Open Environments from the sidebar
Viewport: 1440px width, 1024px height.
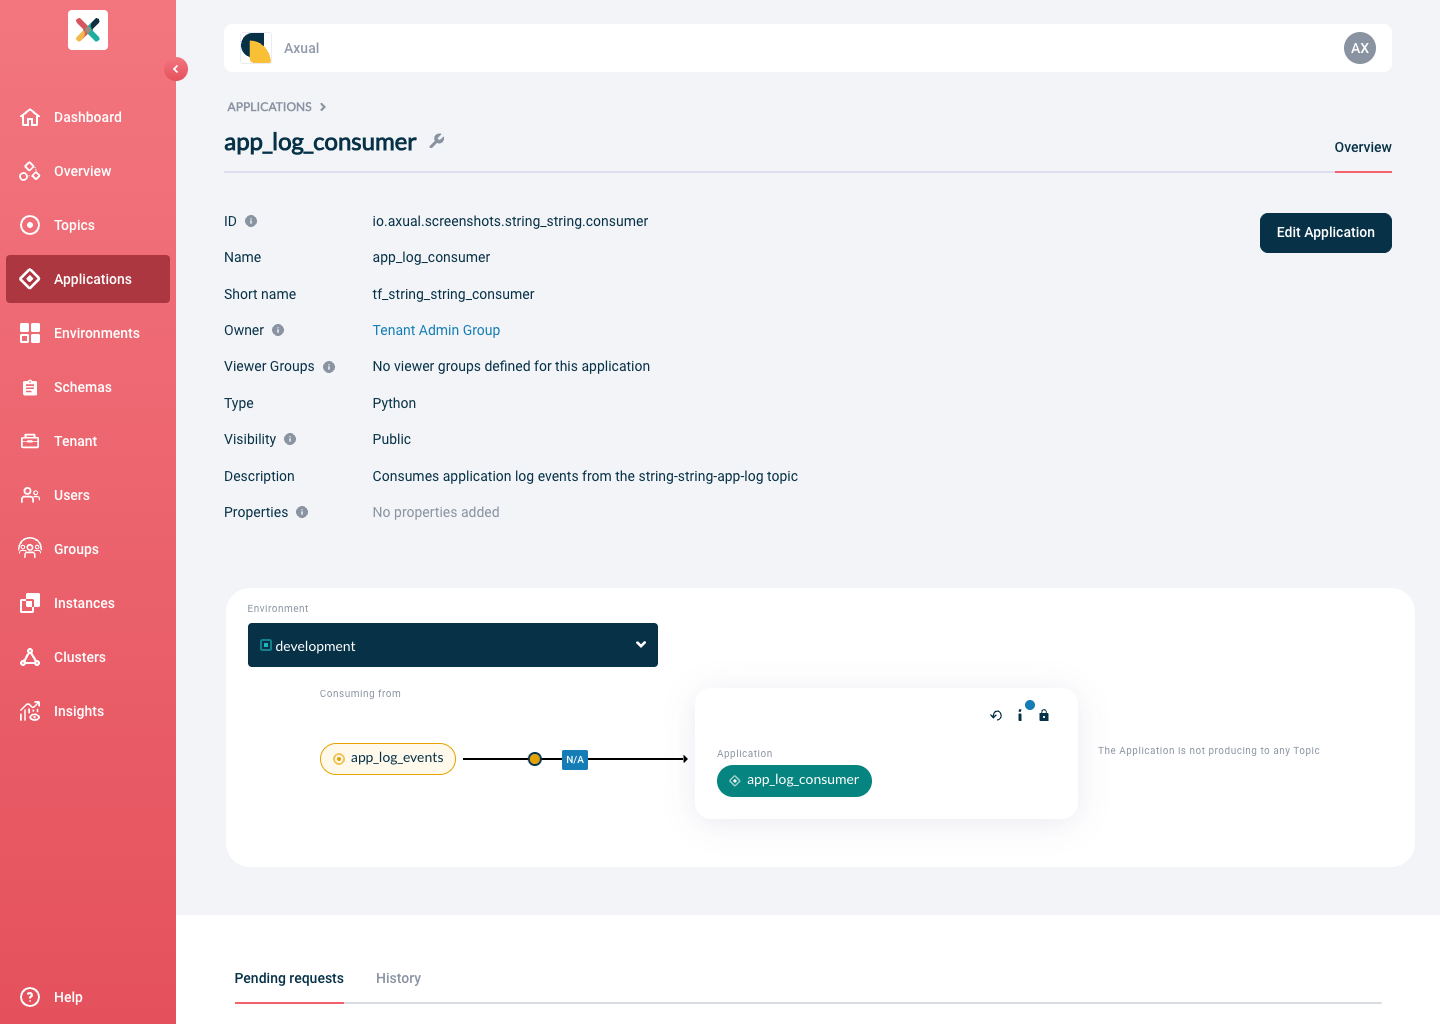tap(88, 333)
